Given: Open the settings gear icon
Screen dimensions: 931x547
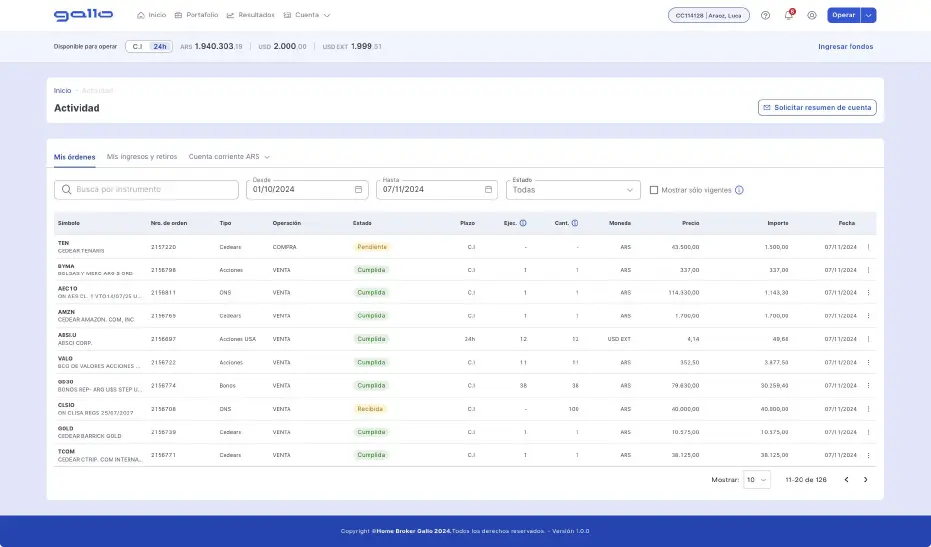Looking at the screenshot, I should pyautogui.click(x=812, y=15).
